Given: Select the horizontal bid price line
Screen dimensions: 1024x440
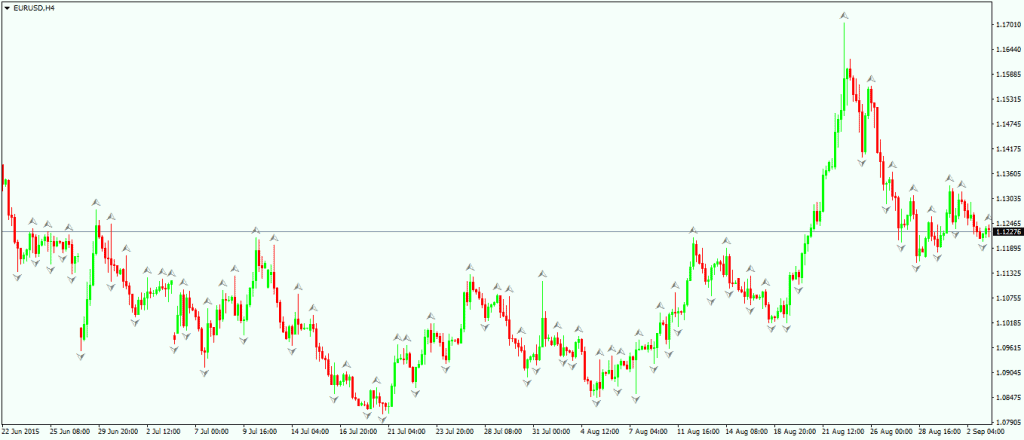Looking at the screenshot, I should pos(495,231).
